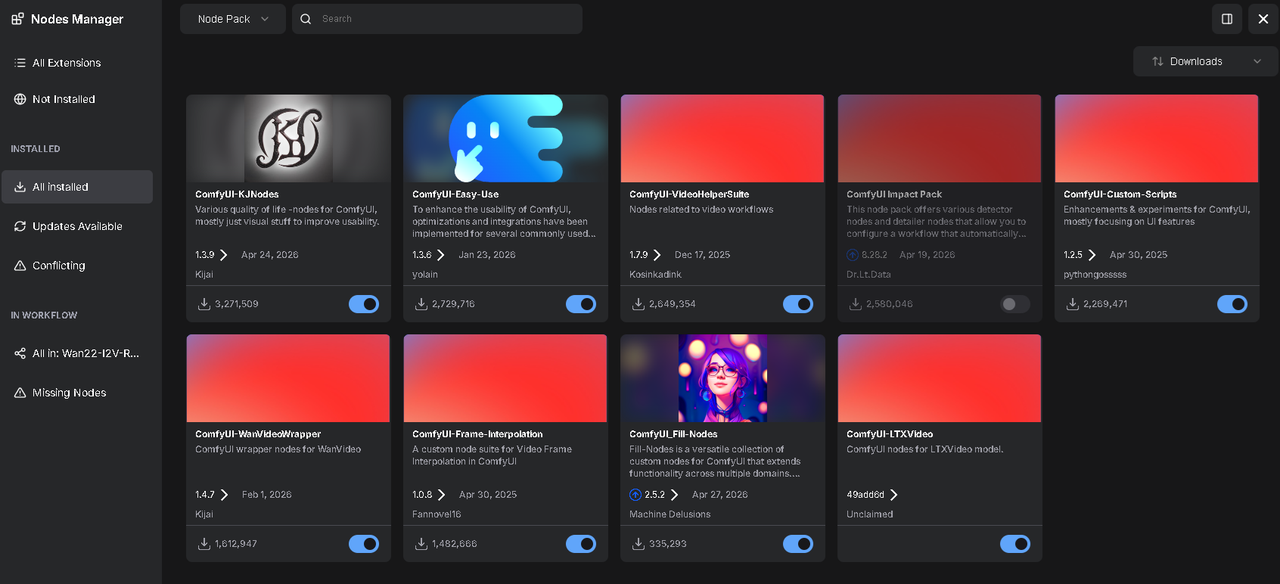1280x584 pixels.
Task: Turn off ComfyUI-Frame-Interpolation switch
Action: [x=581, y=544]
